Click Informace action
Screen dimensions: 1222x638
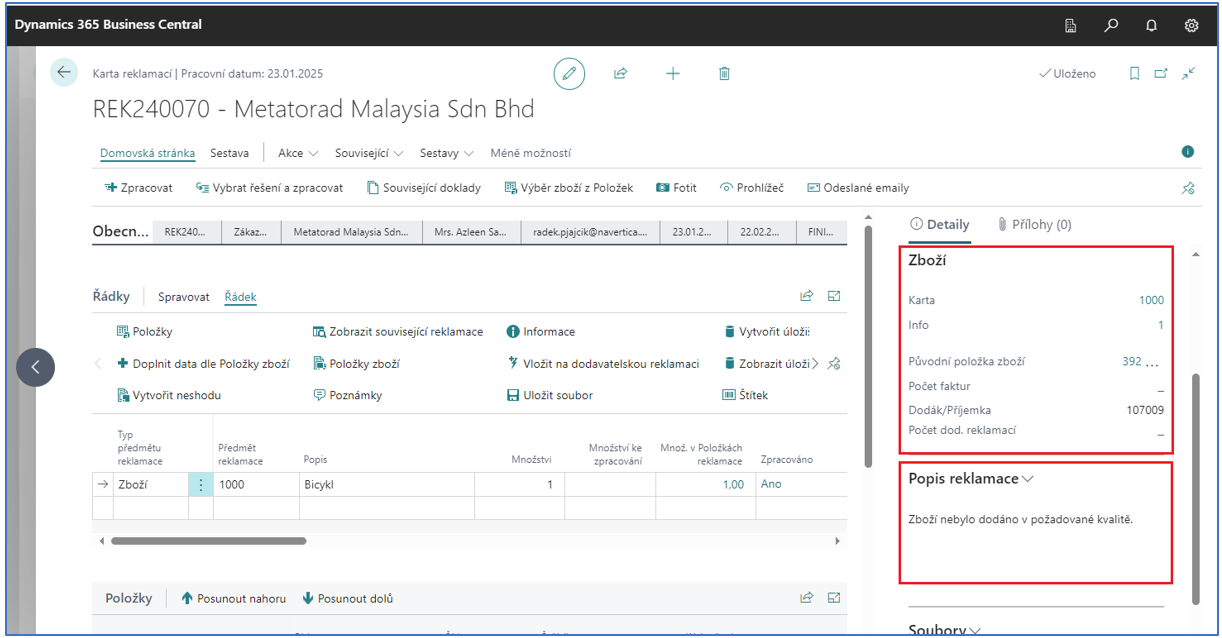click(541, 332)
